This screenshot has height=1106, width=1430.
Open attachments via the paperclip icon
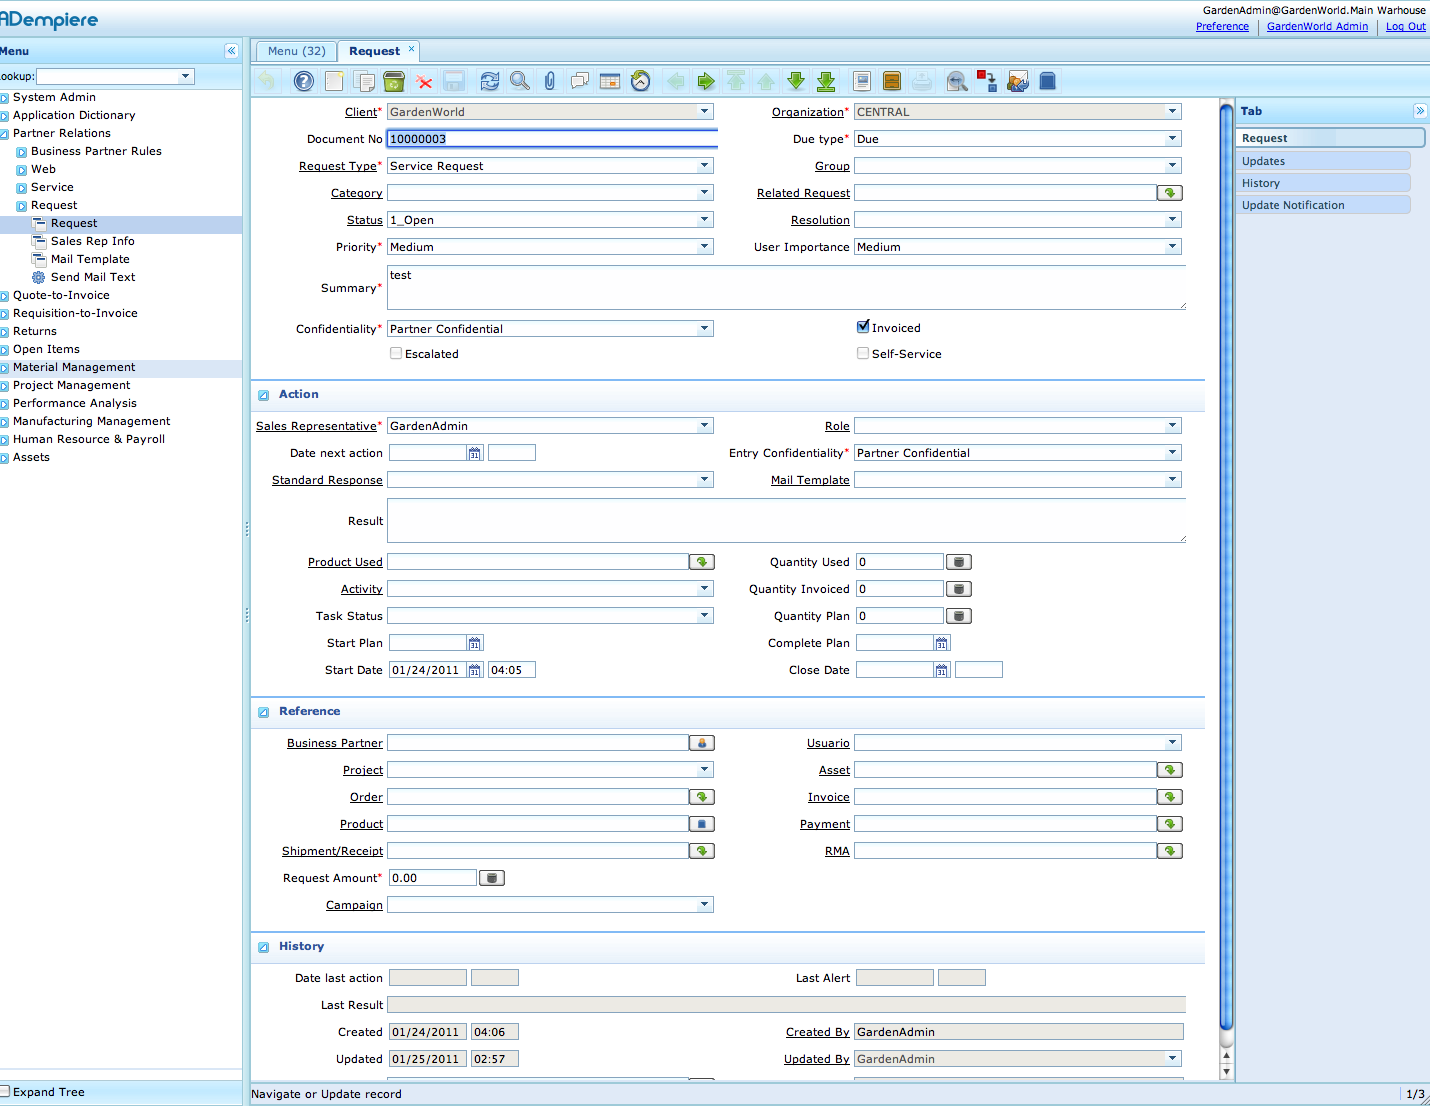click(550, 81)
